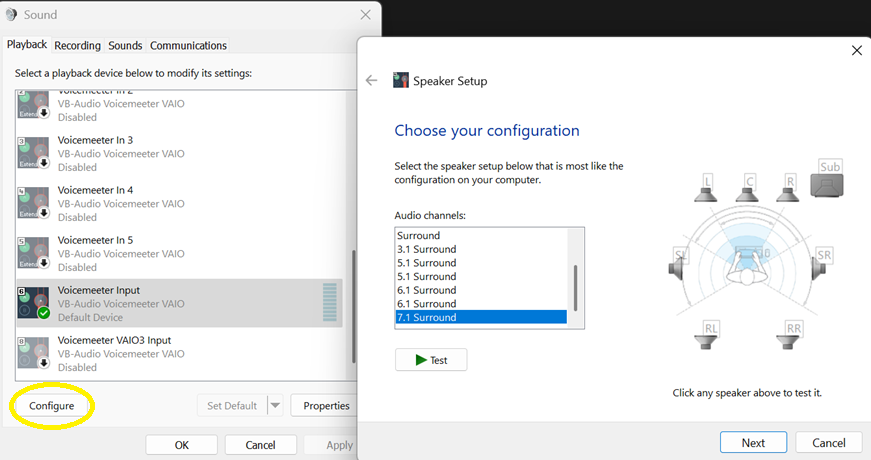Click Cancel in Speaker Setup
871x460 pixels.
click(x=829, y=443)
